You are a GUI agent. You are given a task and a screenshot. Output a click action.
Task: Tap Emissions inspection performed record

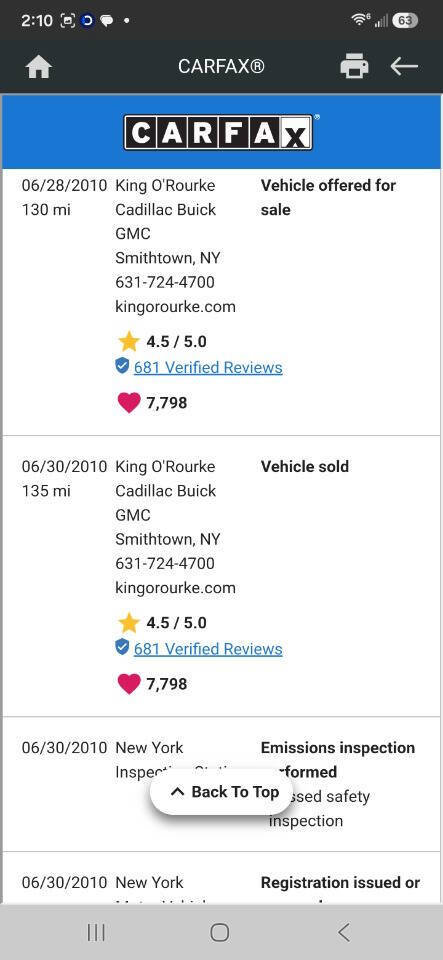click(x=221, y=784)
